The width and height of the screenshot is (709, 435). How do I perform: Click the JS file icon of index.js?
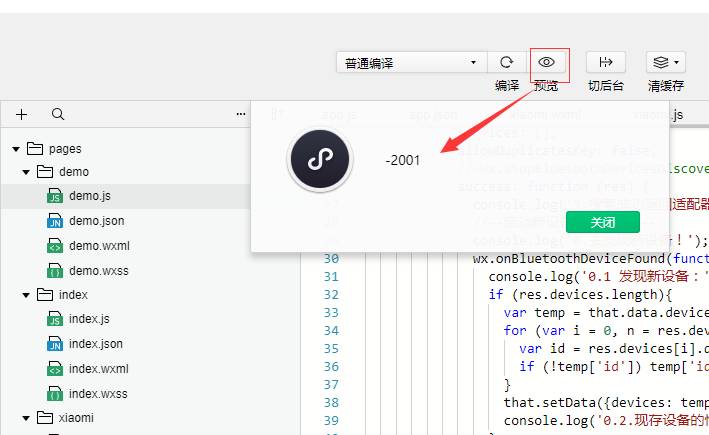click(x=55, y=319)
